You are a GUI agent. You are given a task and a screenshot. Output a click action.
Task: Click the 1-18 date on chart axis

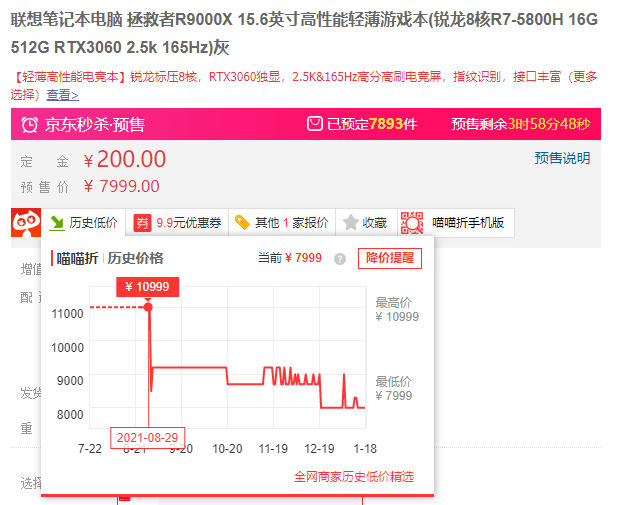pyautogui.click(x=365, y=449)
